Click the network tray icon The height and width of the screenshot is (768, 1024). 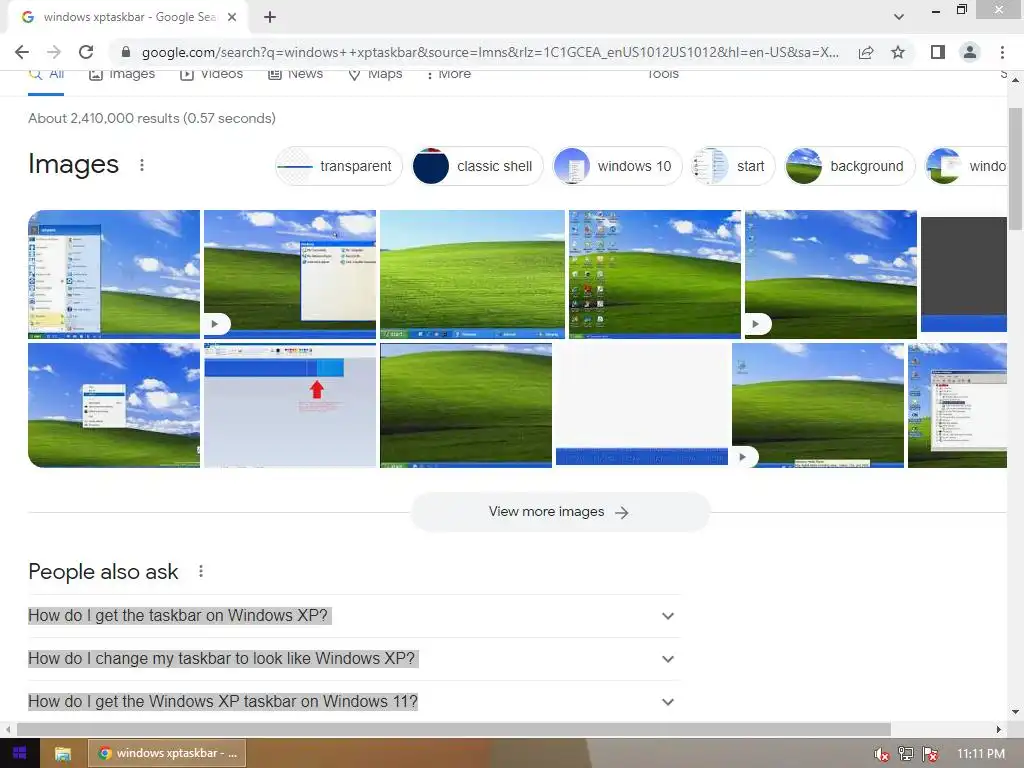click(906, 754)
